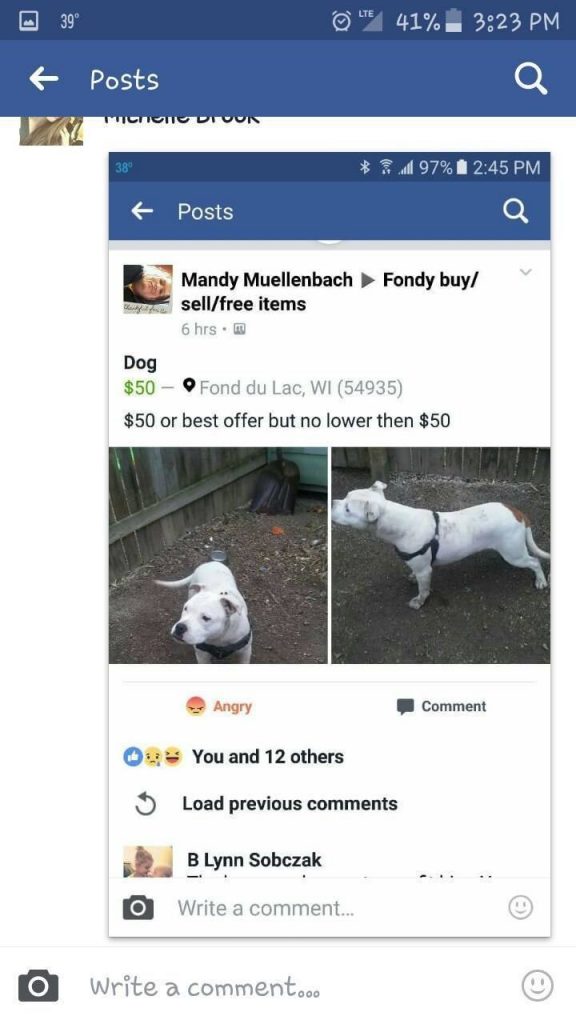Tap the Comment button under the post
576x1024 pixels.
click(x=441, y=706)
